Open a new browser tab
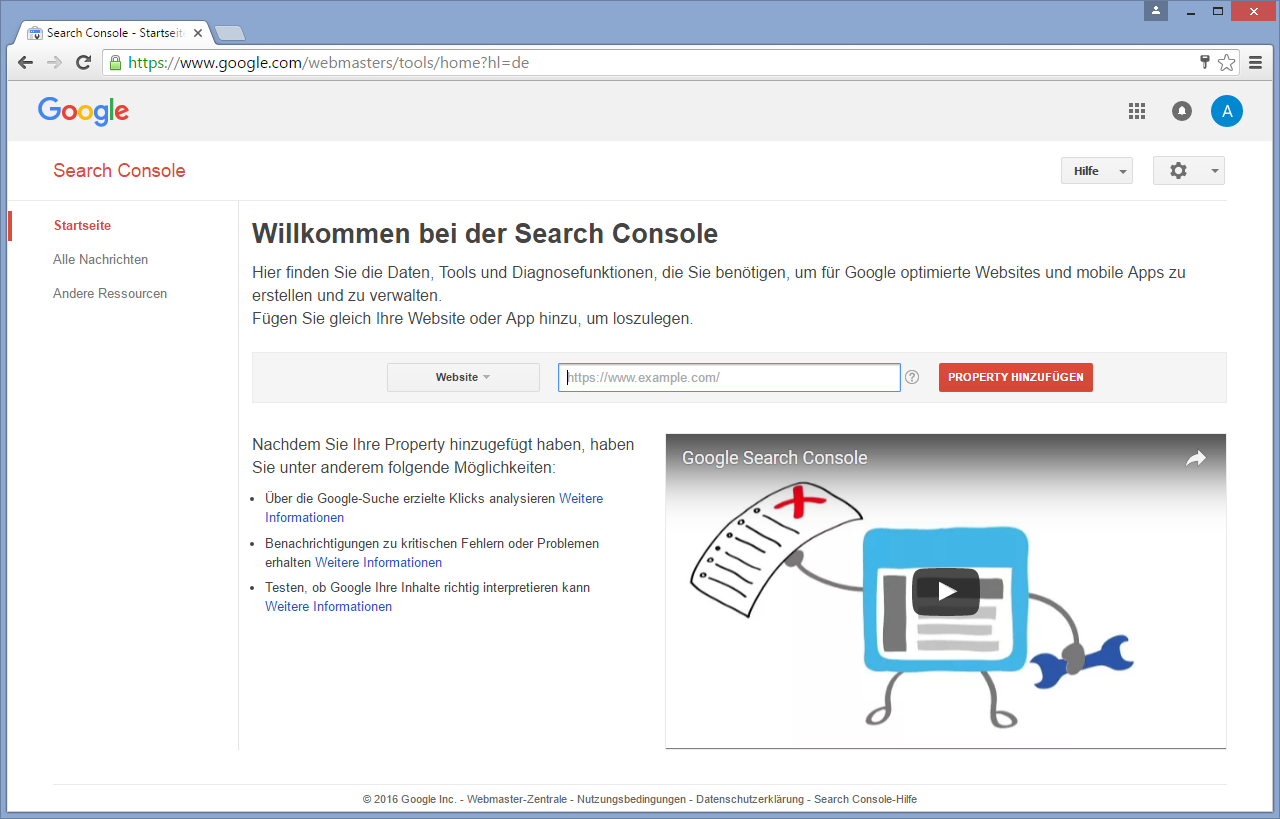The width and height of the screenshot is (1280, 819). (230, 33)
